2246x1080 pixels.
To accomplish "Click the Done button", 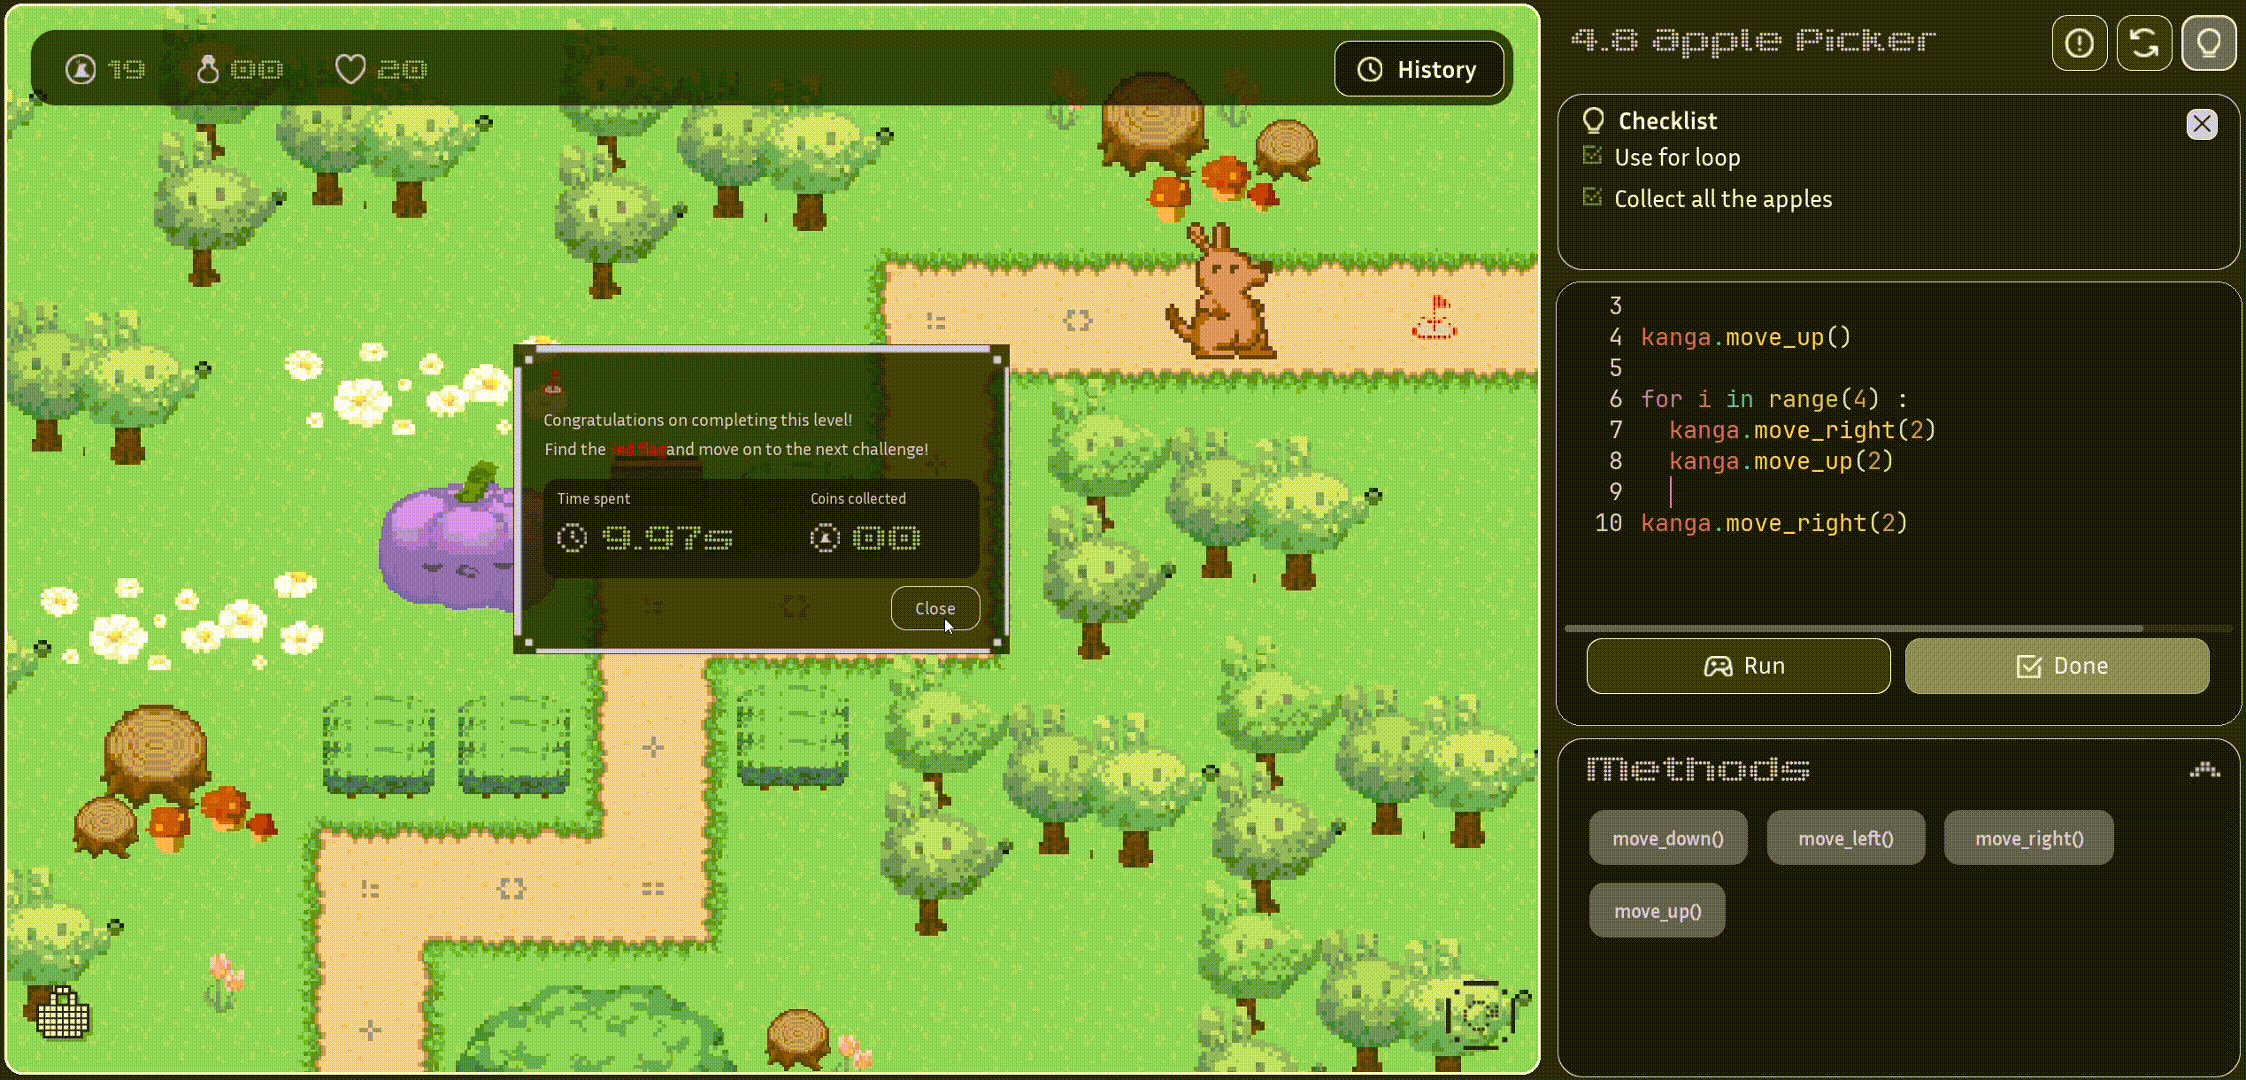I will [2057, 666].
